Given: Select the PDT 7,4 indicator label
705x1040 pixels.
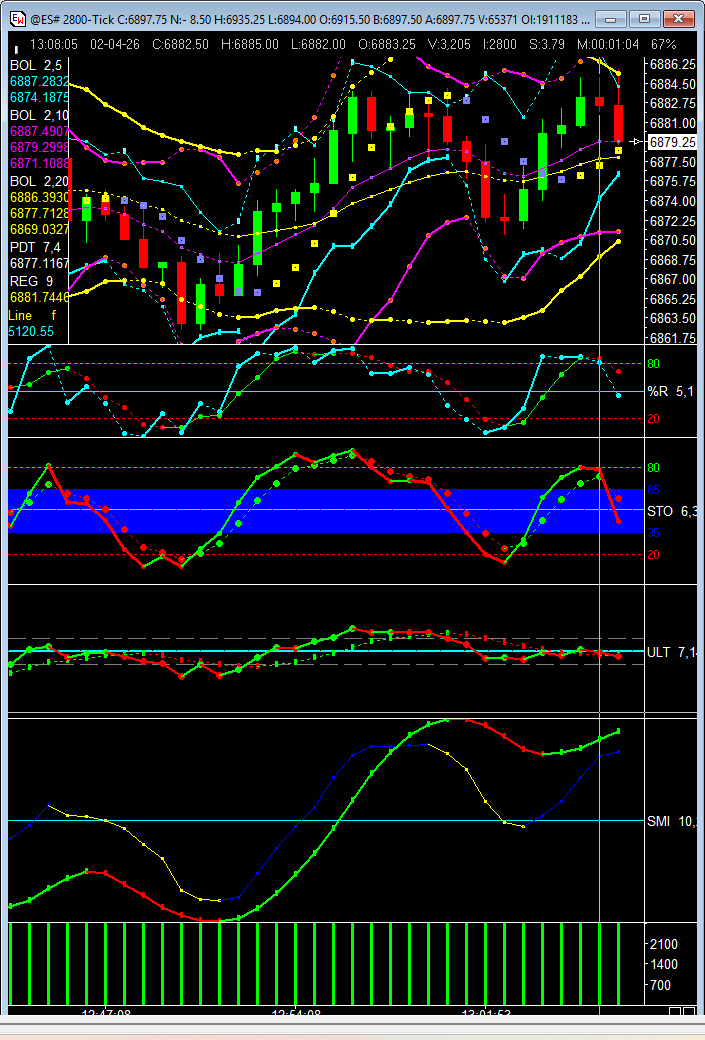Looking at the screenshot, I should pos(34,247).
